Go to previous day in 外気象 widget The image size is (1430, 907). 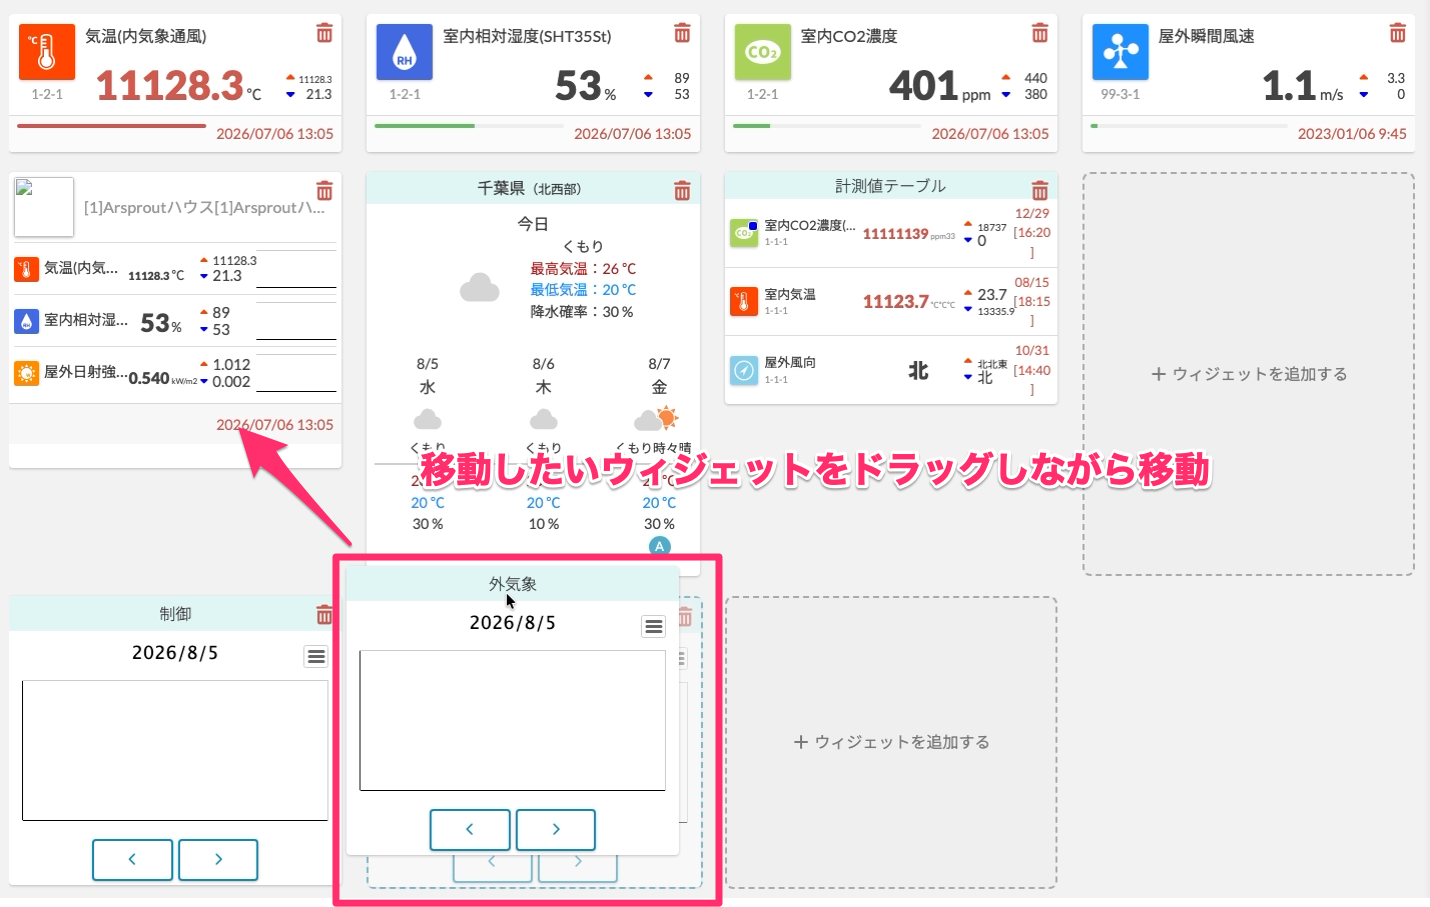tap(470, 830)
